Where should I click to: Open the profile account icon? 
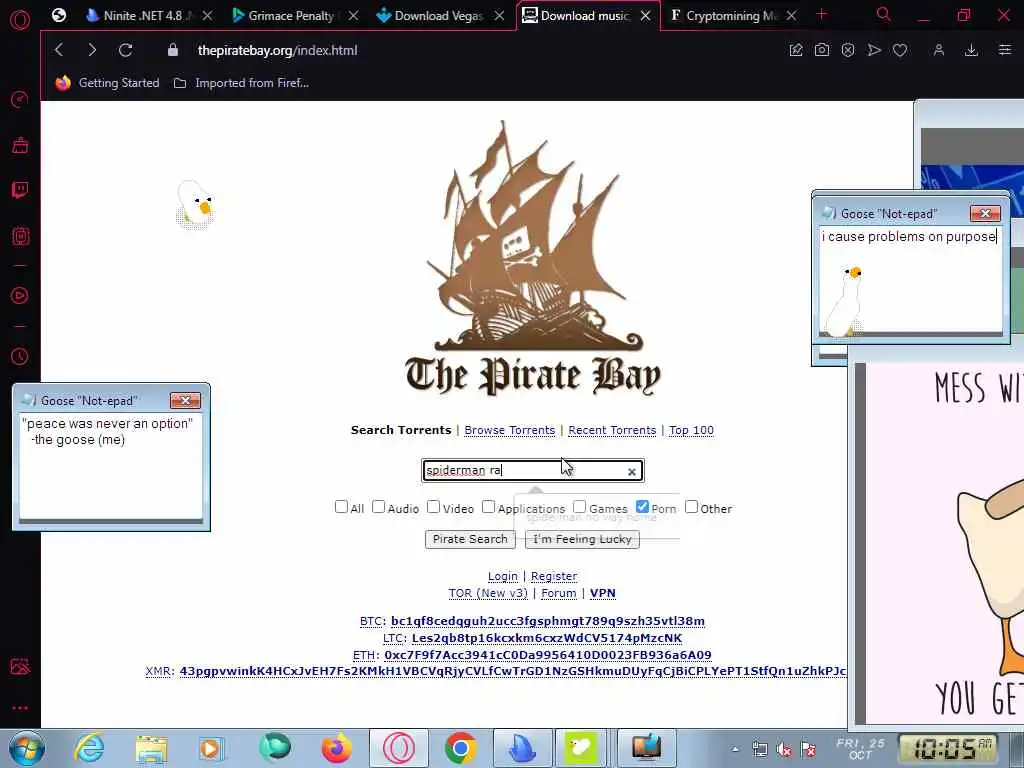938,50
